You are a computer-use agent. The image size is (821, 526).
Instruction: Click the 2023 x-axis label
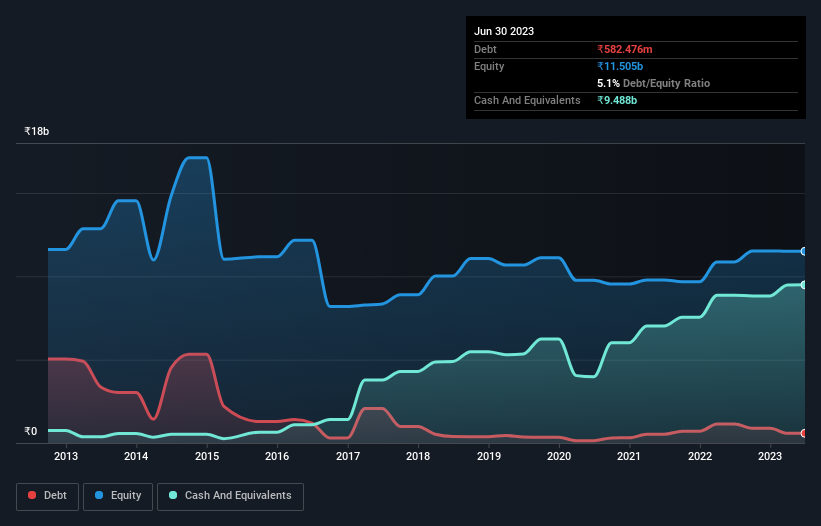770,456
